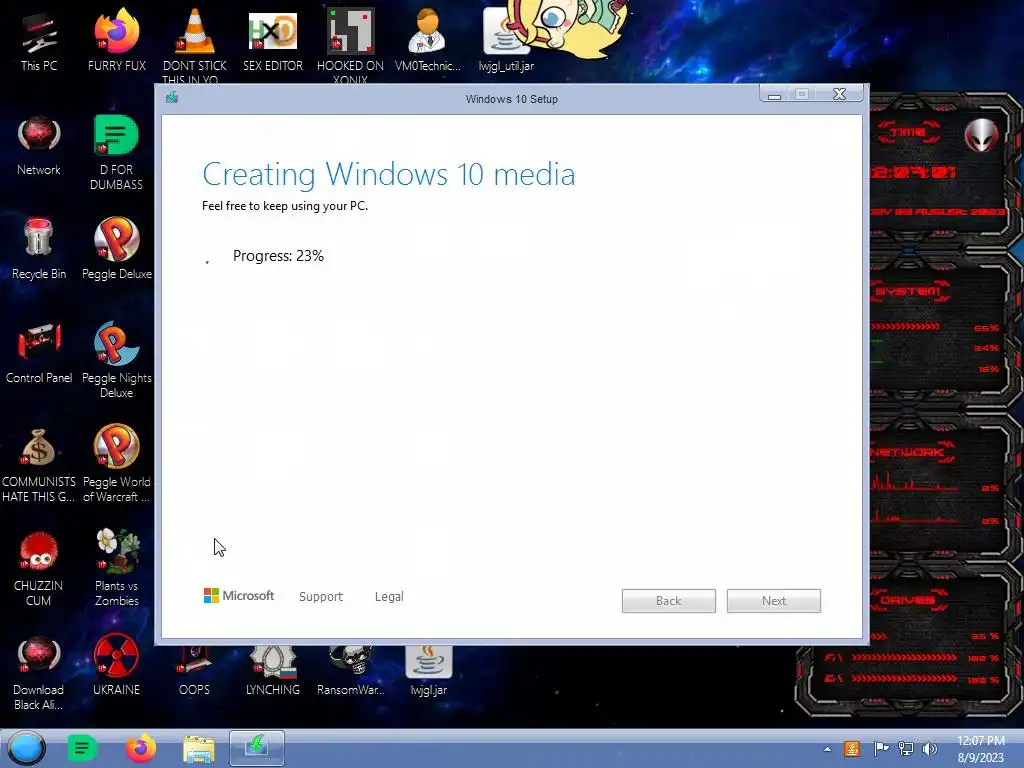The image size is (1024, 768).
Task: Open the Action Center flag icon
Action: (881, 748)
